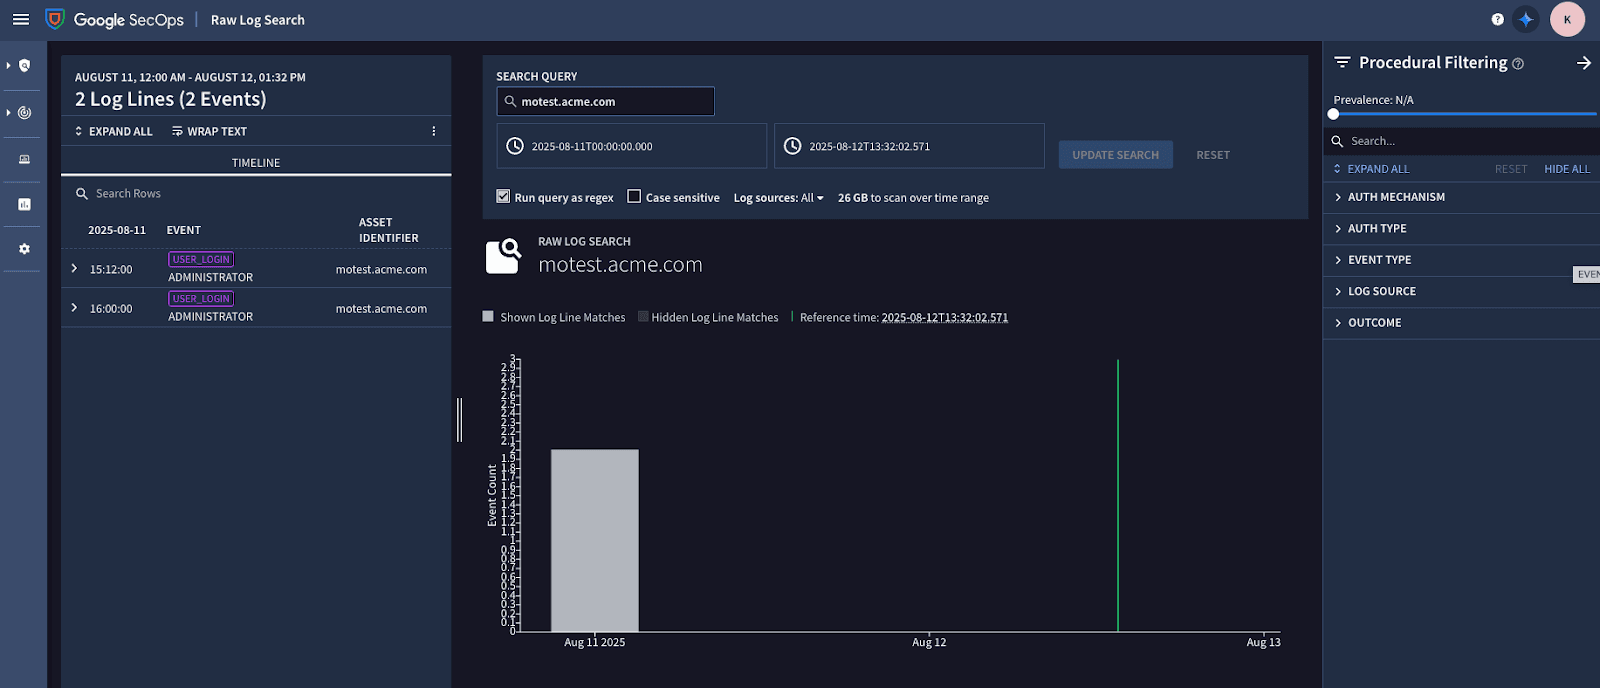Expand the 15:12:00 USER_LOGIN event row
1600x688 pixels.
tap(74, 268)
